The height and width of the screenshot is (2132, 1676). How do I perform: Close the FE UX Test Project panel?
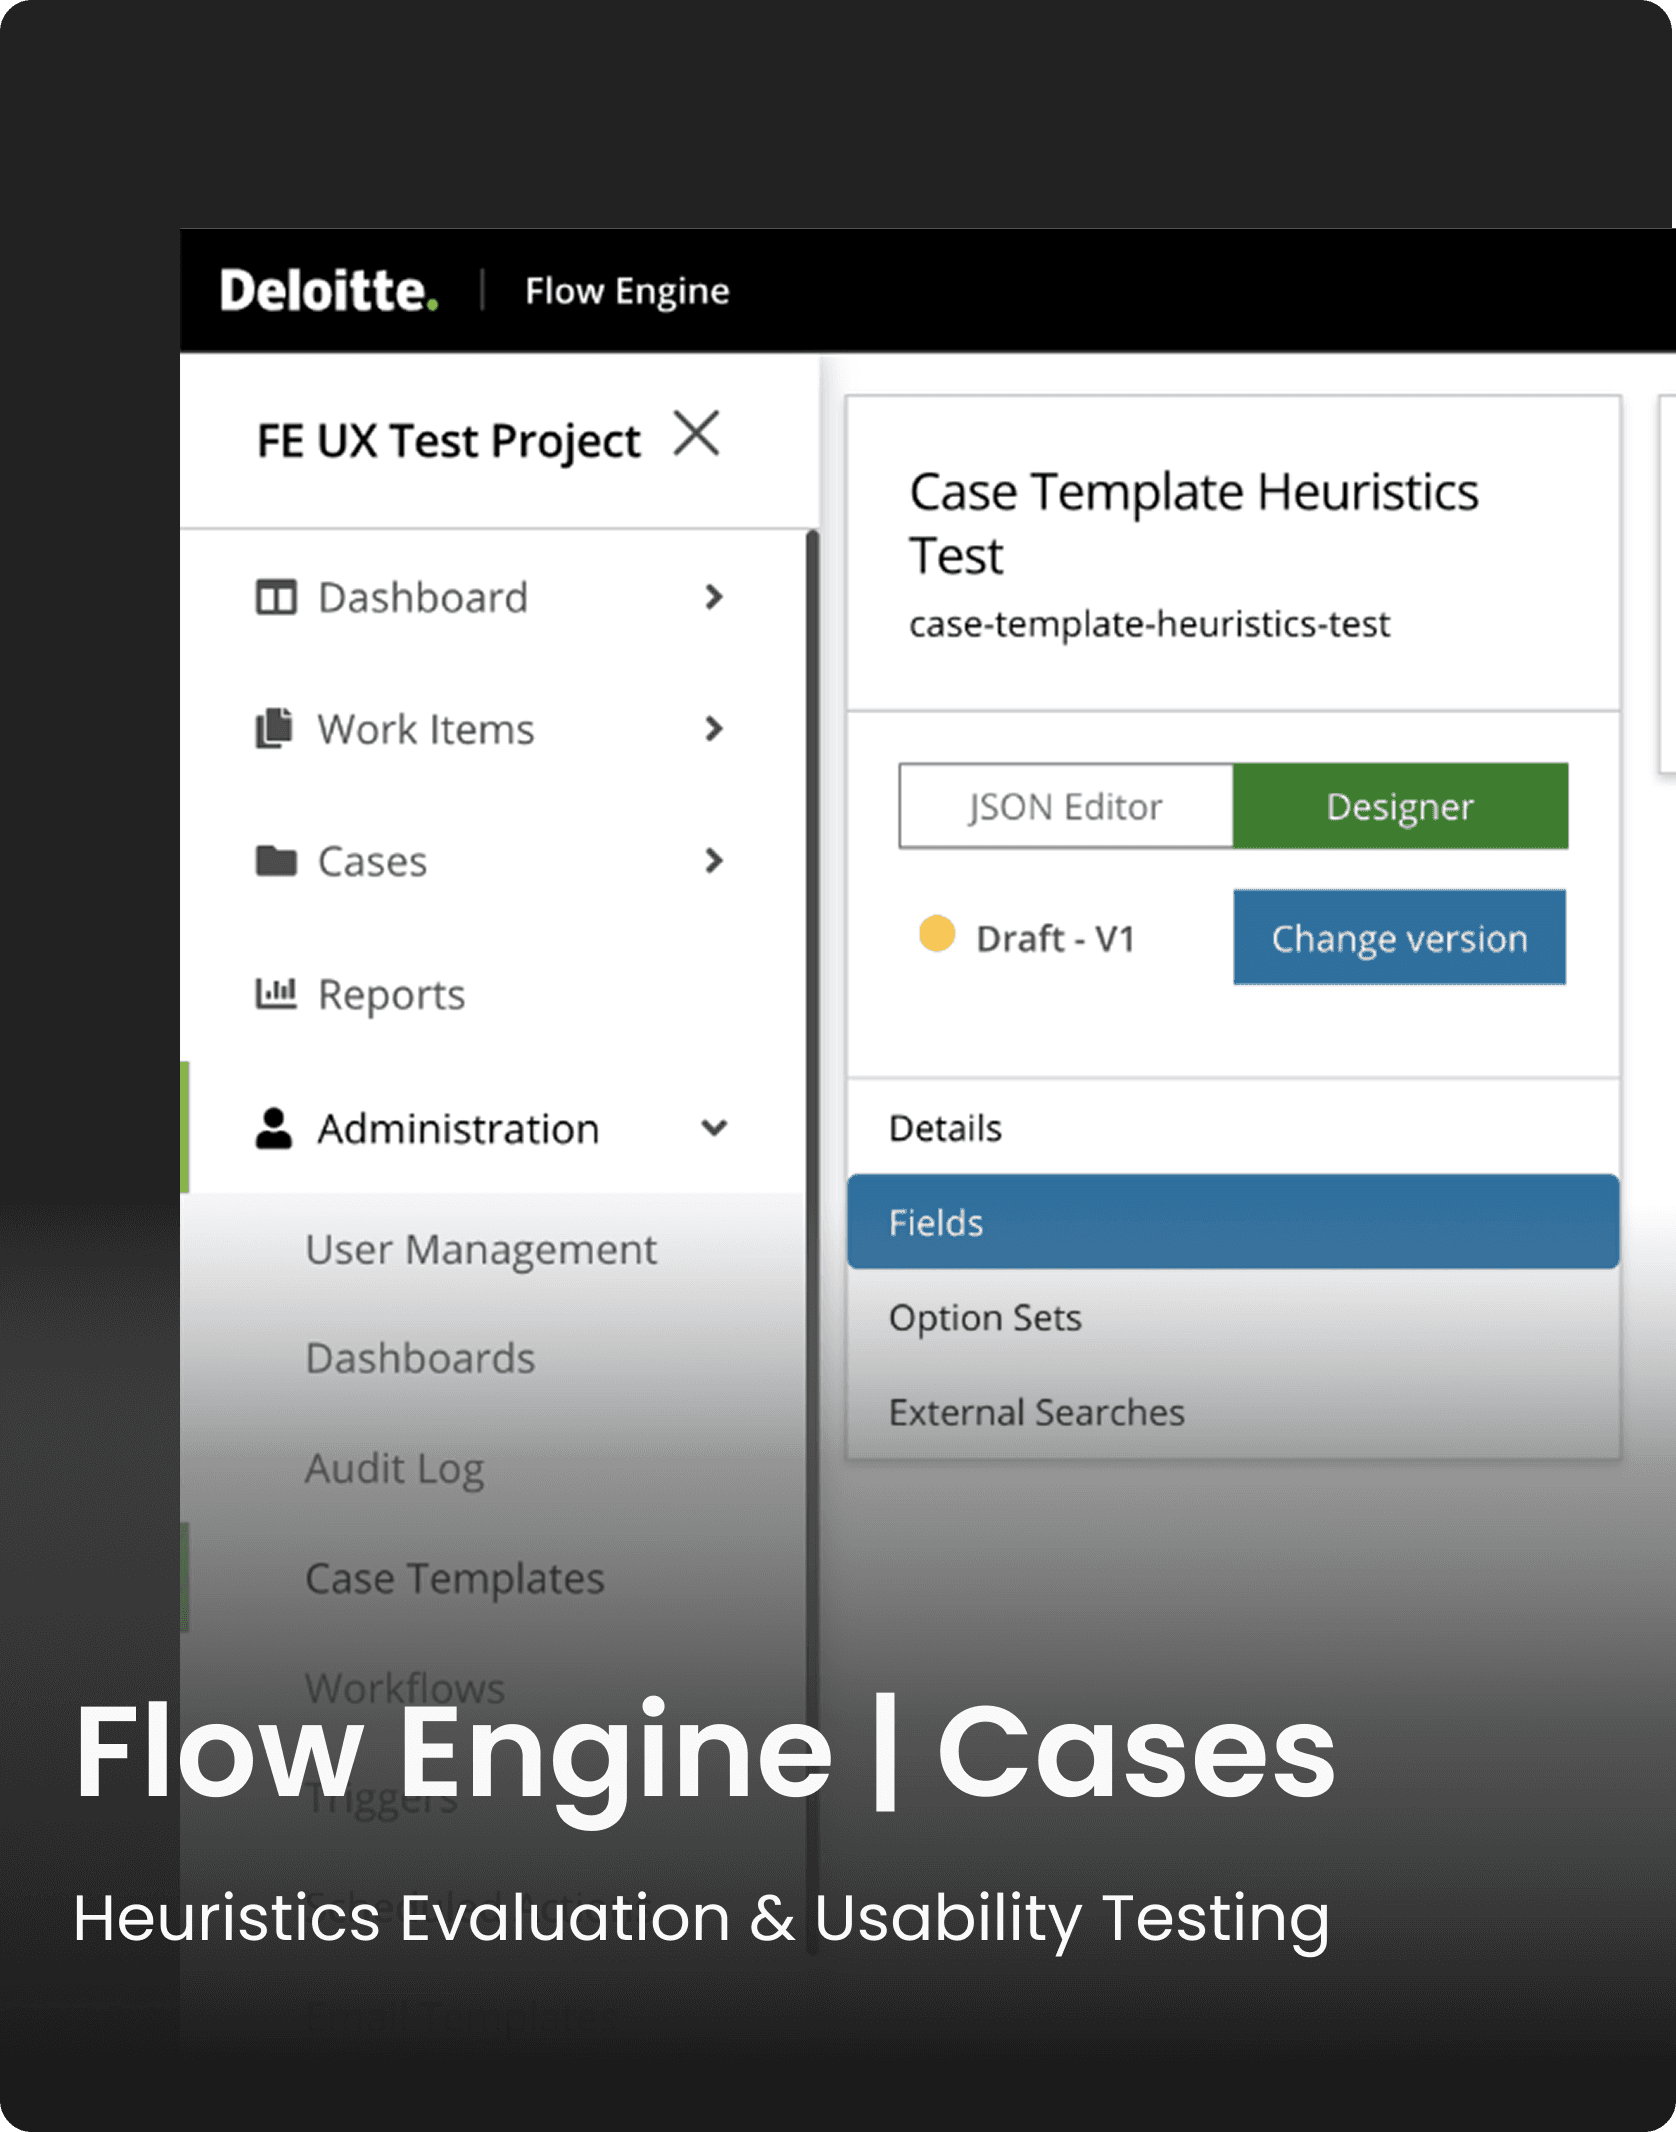[696, 434]
